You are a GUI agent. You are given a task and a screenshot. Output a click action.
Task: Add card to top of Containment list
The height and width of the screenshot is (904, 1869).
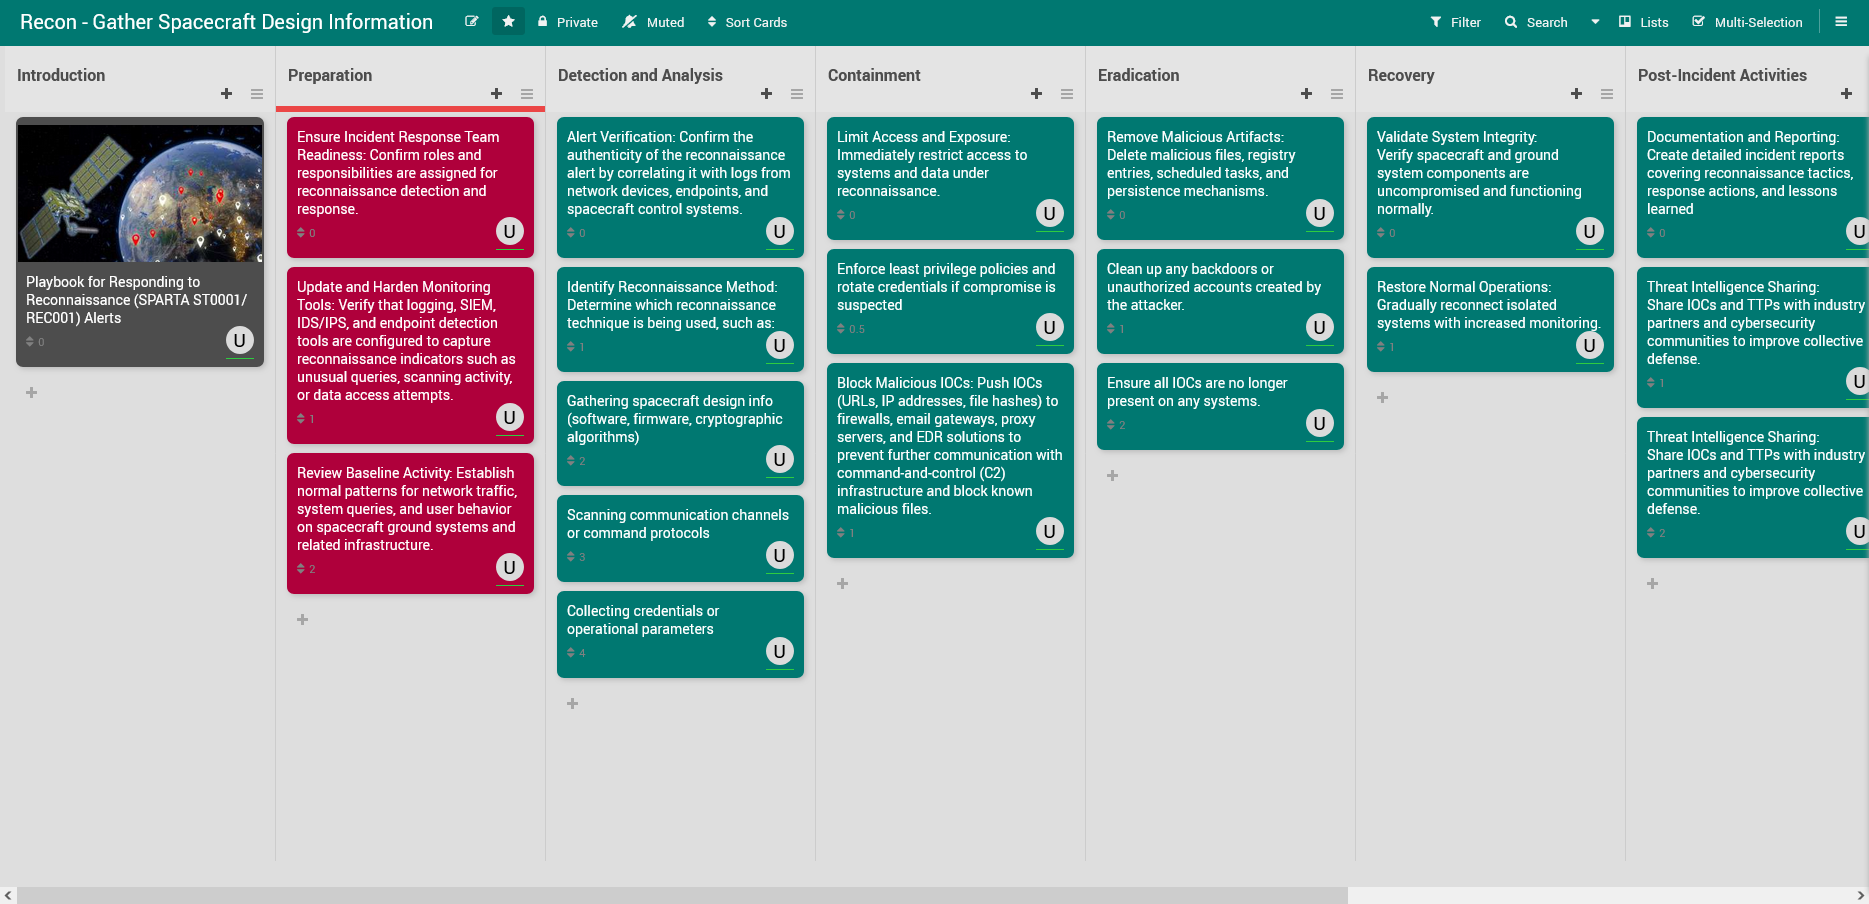(1037, 94)
